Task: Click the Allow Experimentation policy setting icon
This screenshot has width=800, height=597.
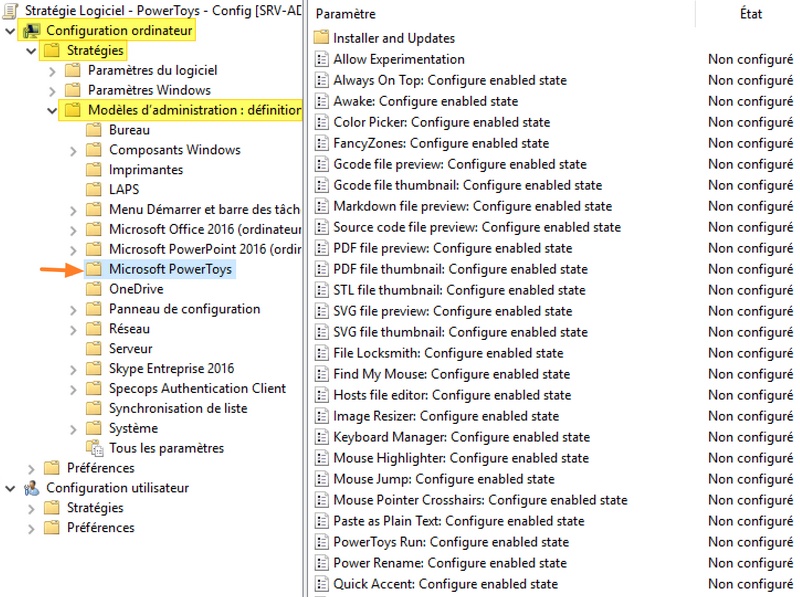Action: [x=321, y=59]
